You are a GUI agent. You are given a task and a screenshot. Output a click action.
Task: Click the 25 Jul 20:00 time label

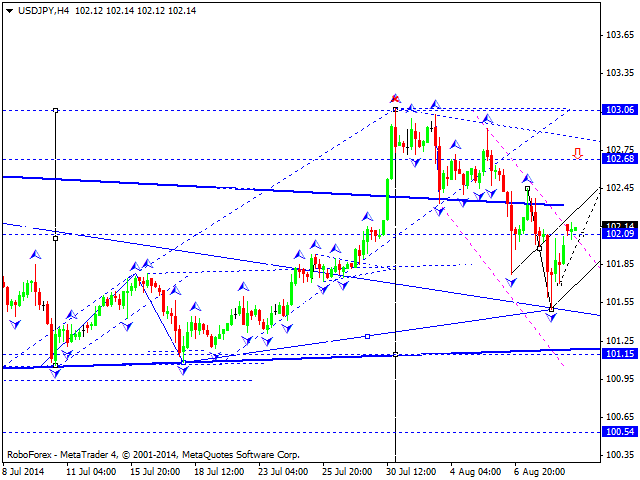347,472
